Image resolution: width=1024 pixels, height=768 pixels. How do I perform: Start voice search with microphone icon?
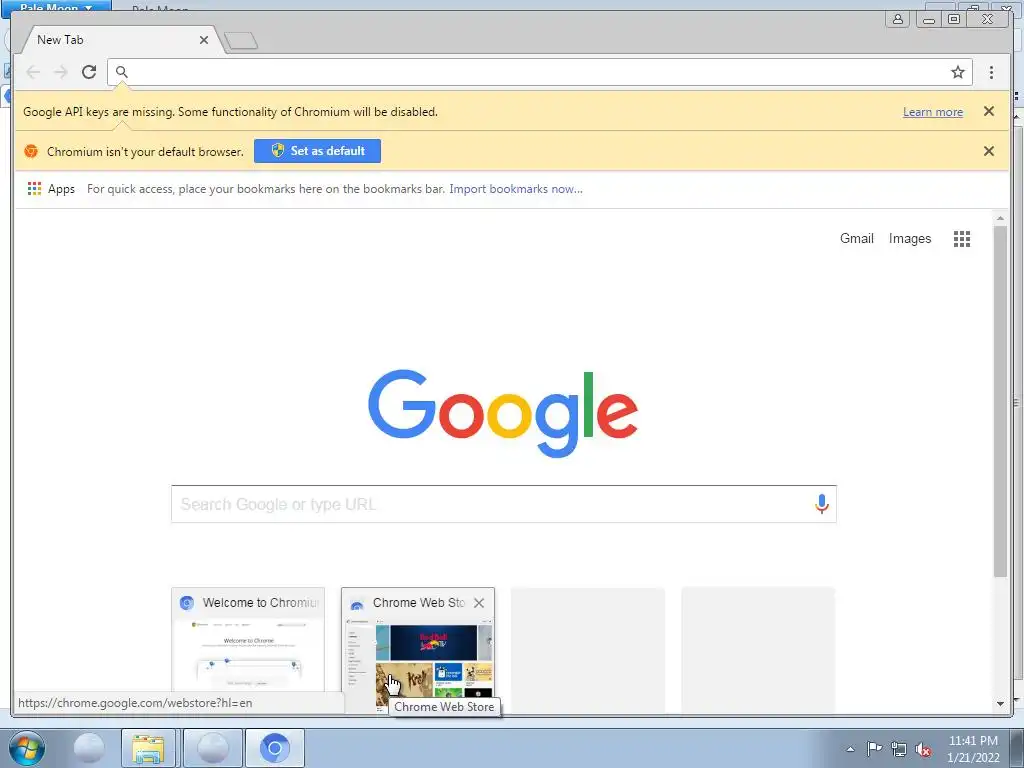822,504
